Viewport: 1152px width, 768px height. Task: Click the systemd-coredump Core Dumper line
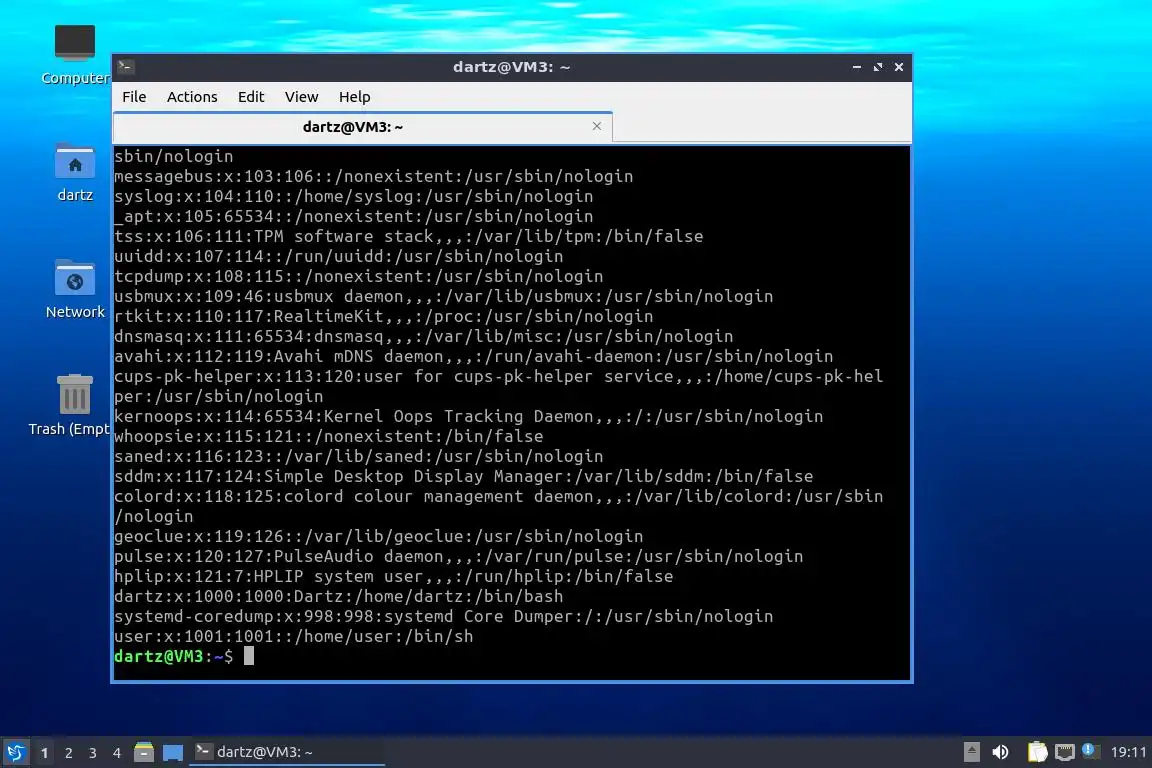444,616
